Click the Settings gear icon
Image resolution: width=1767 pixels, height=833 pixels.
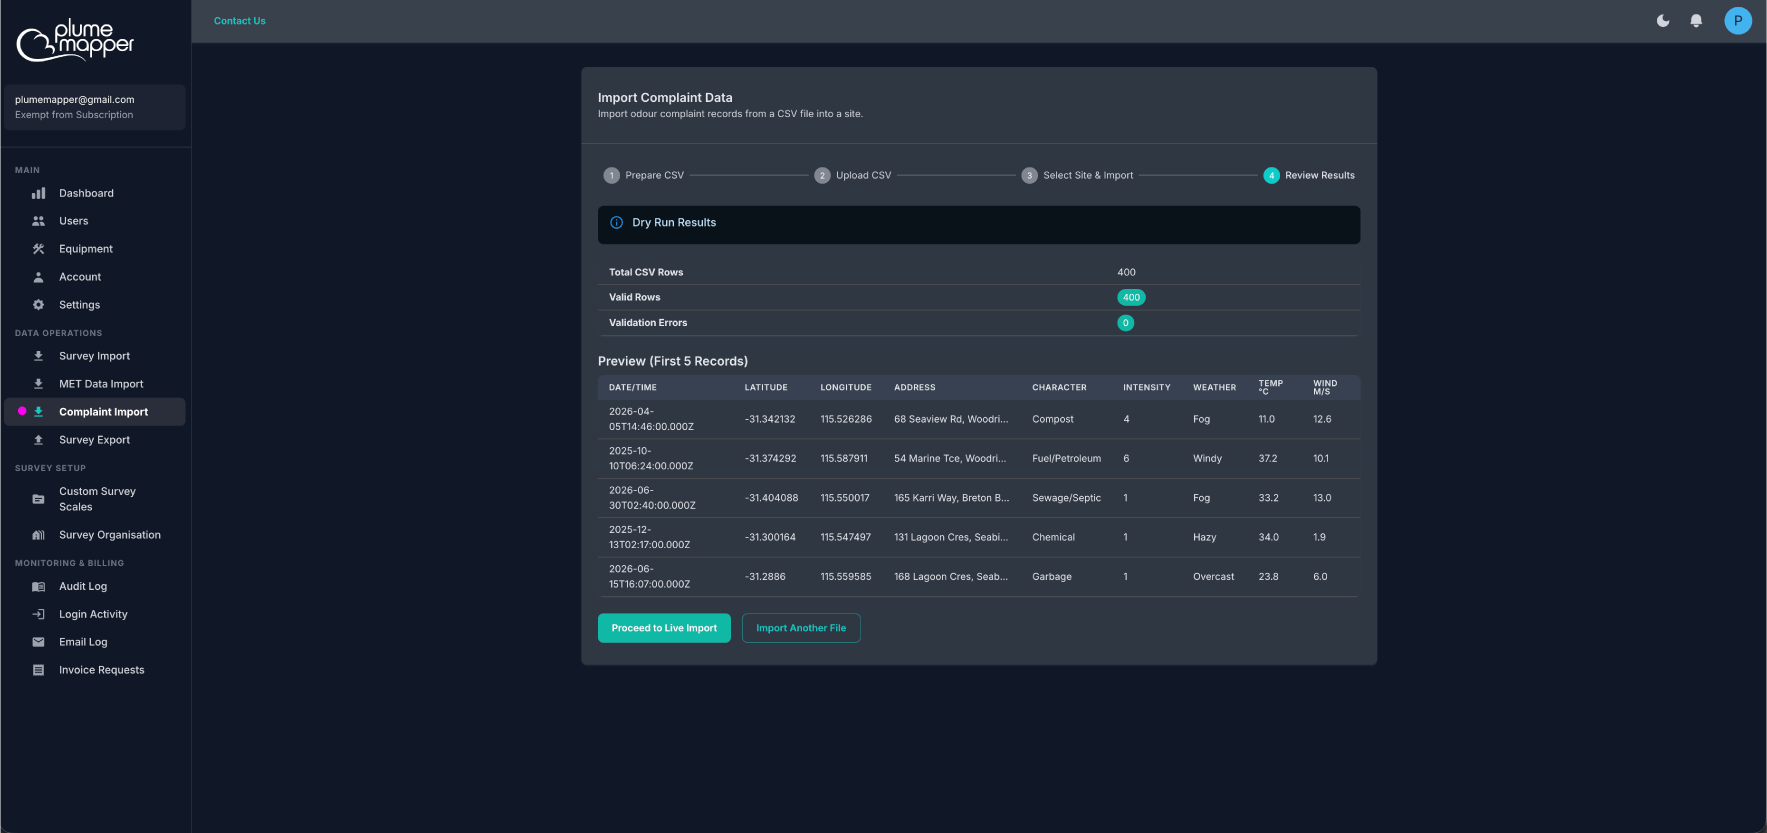[39, 305]
